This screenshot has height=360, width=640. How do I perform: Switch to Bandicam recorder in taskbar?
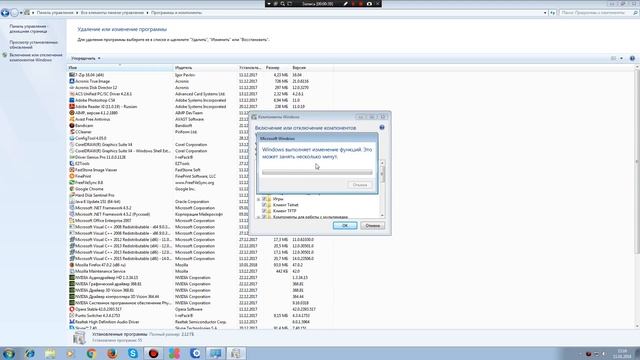(153, 353)
